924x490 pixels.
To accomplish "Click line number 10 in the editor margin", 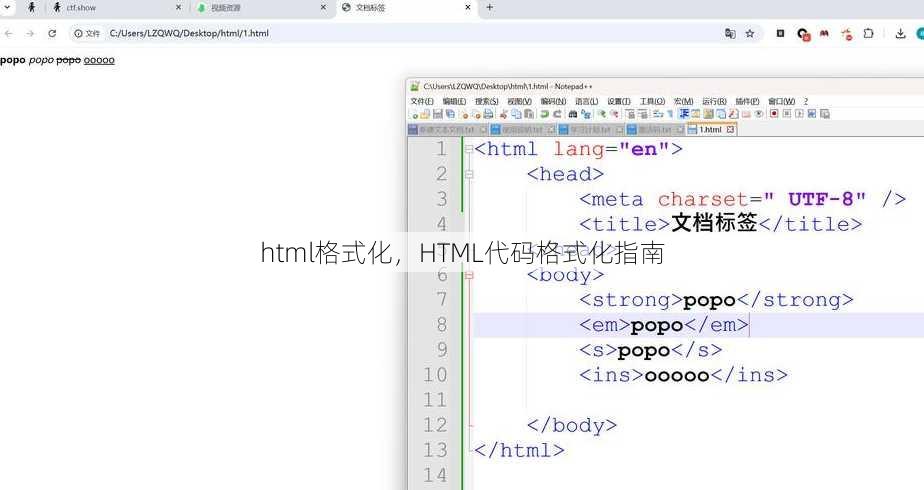I will click(x=435, y=375).
